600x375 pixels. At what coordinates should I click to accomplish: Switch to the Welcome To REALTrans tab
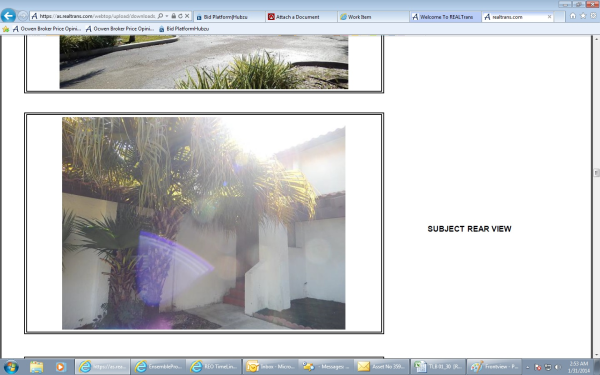tap(445, 17)
